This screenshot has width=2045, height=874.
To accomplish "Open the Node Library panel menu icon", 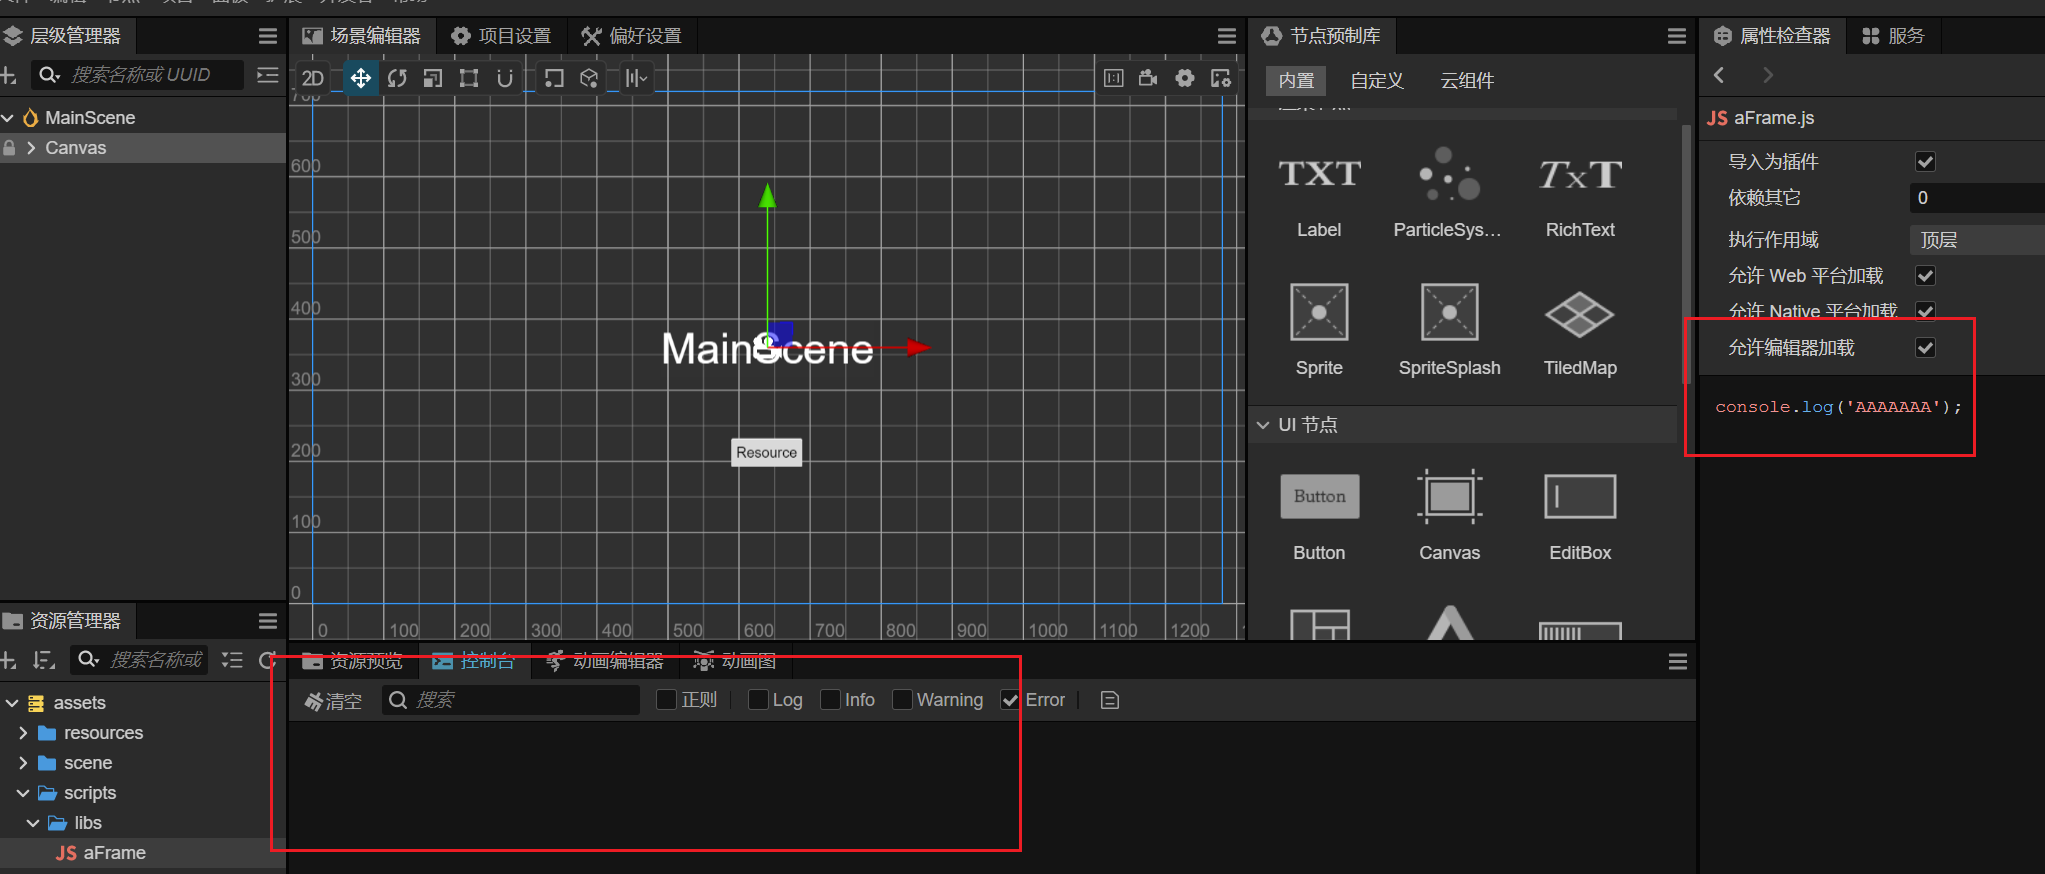I will pos(1677,36).
